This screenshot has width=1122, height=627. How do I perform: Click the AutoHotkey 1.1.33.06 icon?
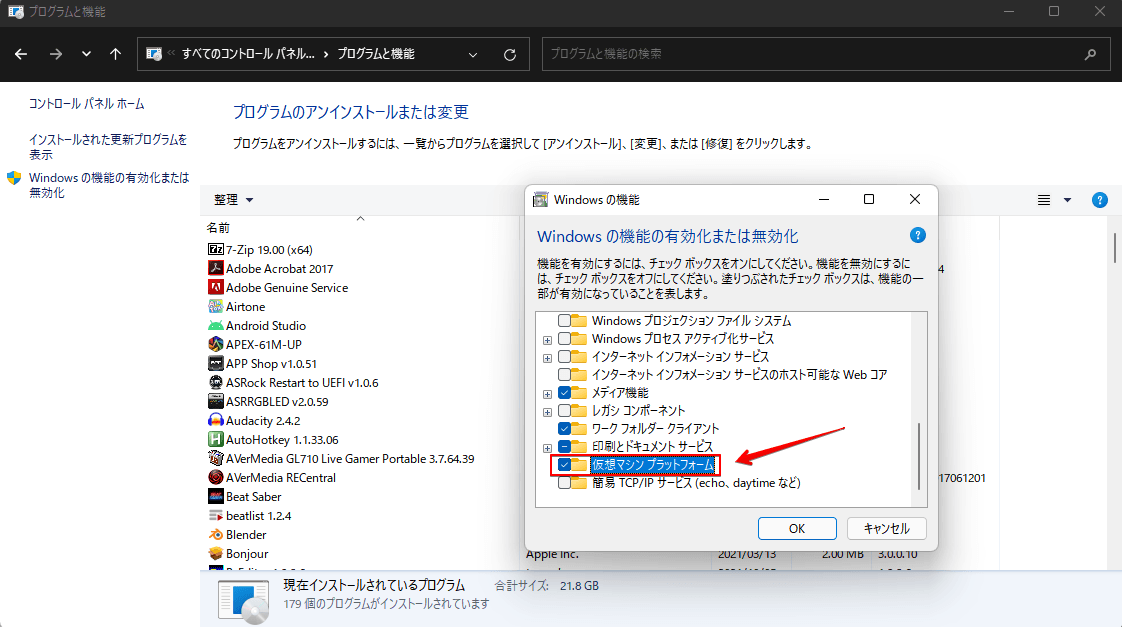point(215,439)
